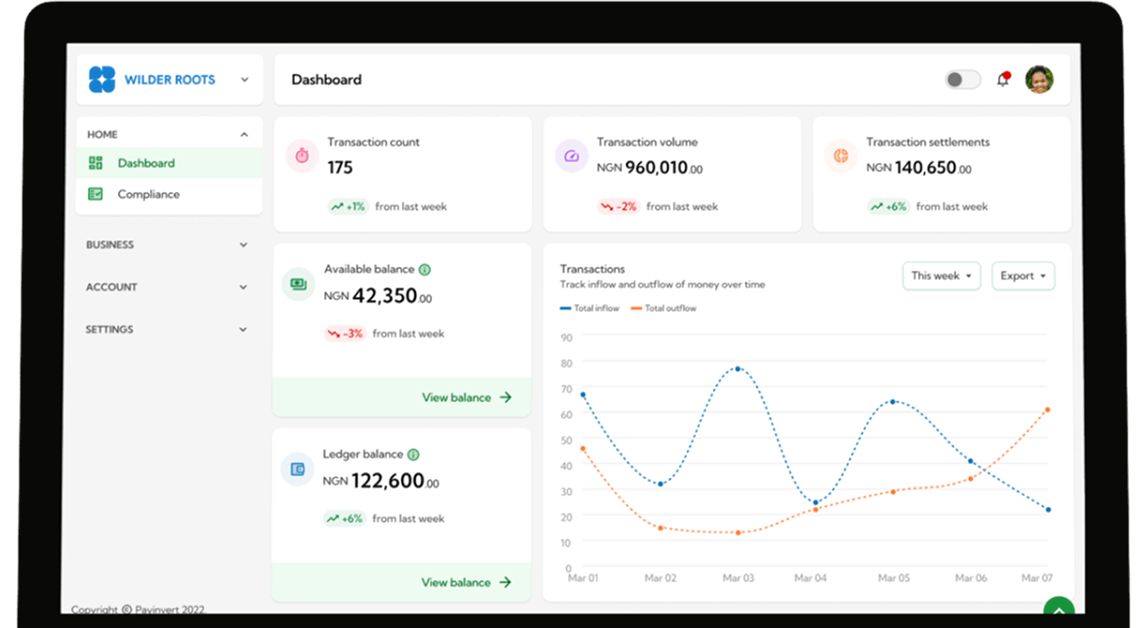Flip the toggle switch in the top bar
The width and height of the screenshot is (1144, 628).
coord(962,78)
